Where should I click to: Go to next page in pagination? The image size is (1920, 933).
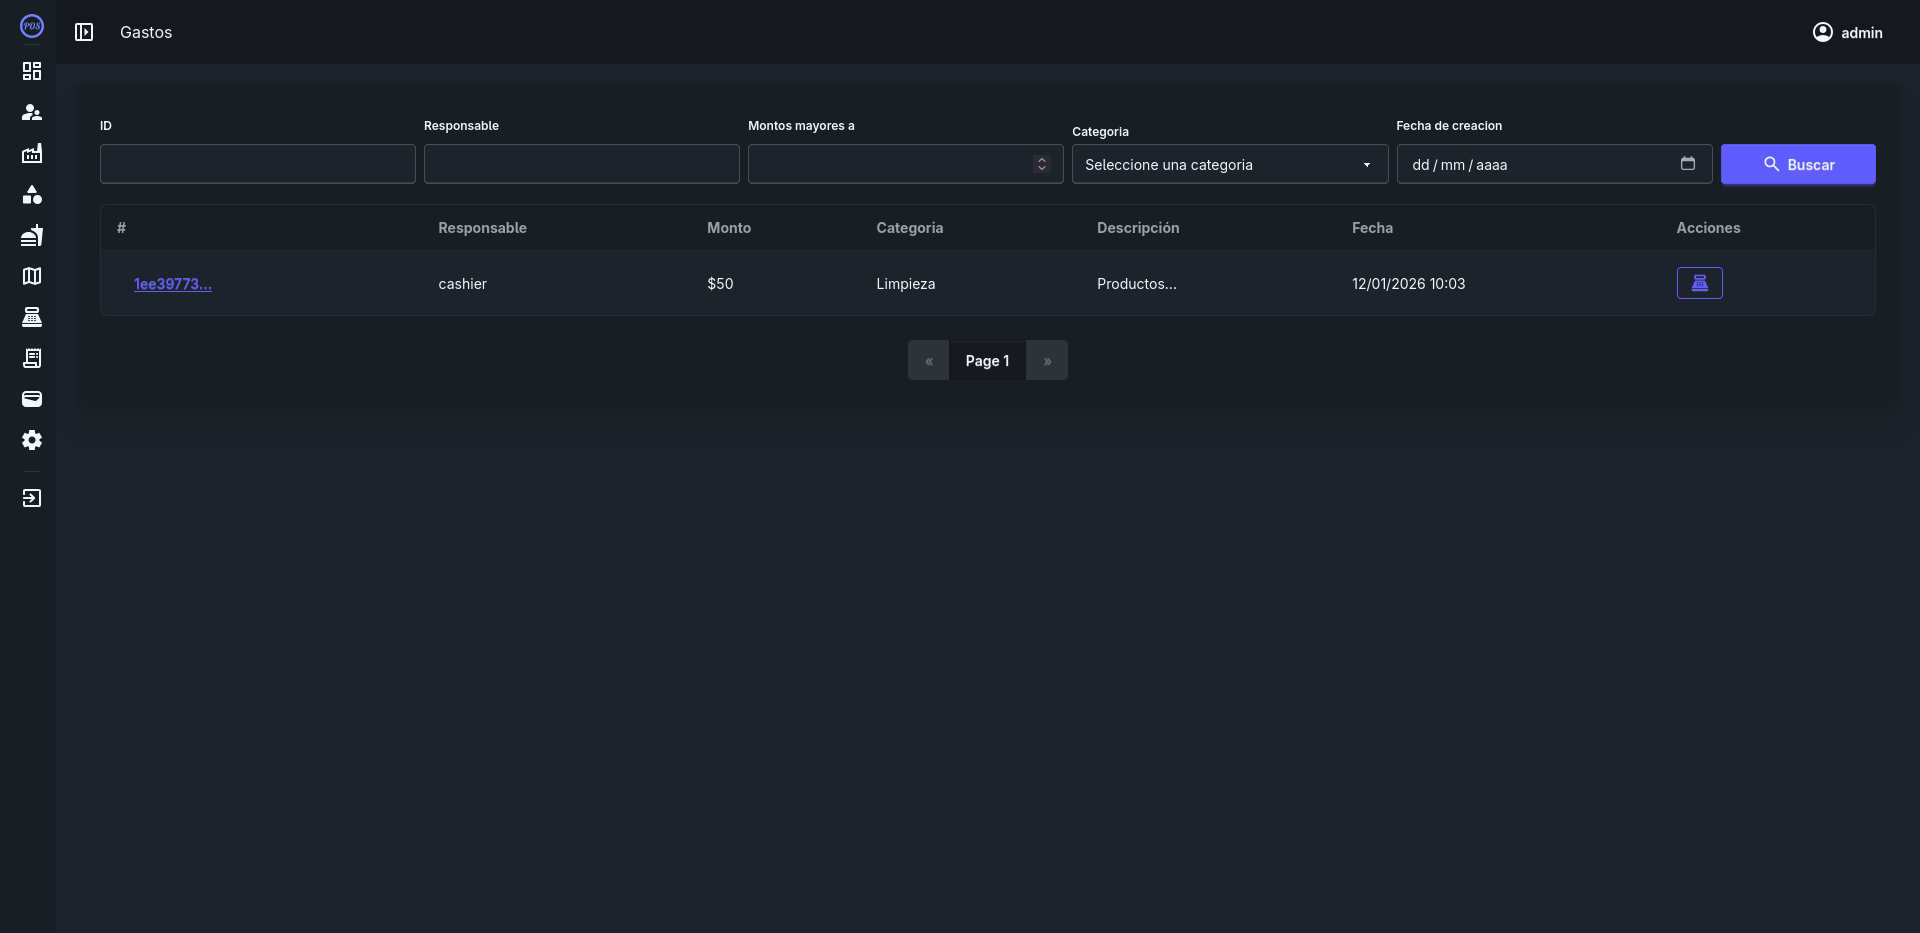point(1046,360)
